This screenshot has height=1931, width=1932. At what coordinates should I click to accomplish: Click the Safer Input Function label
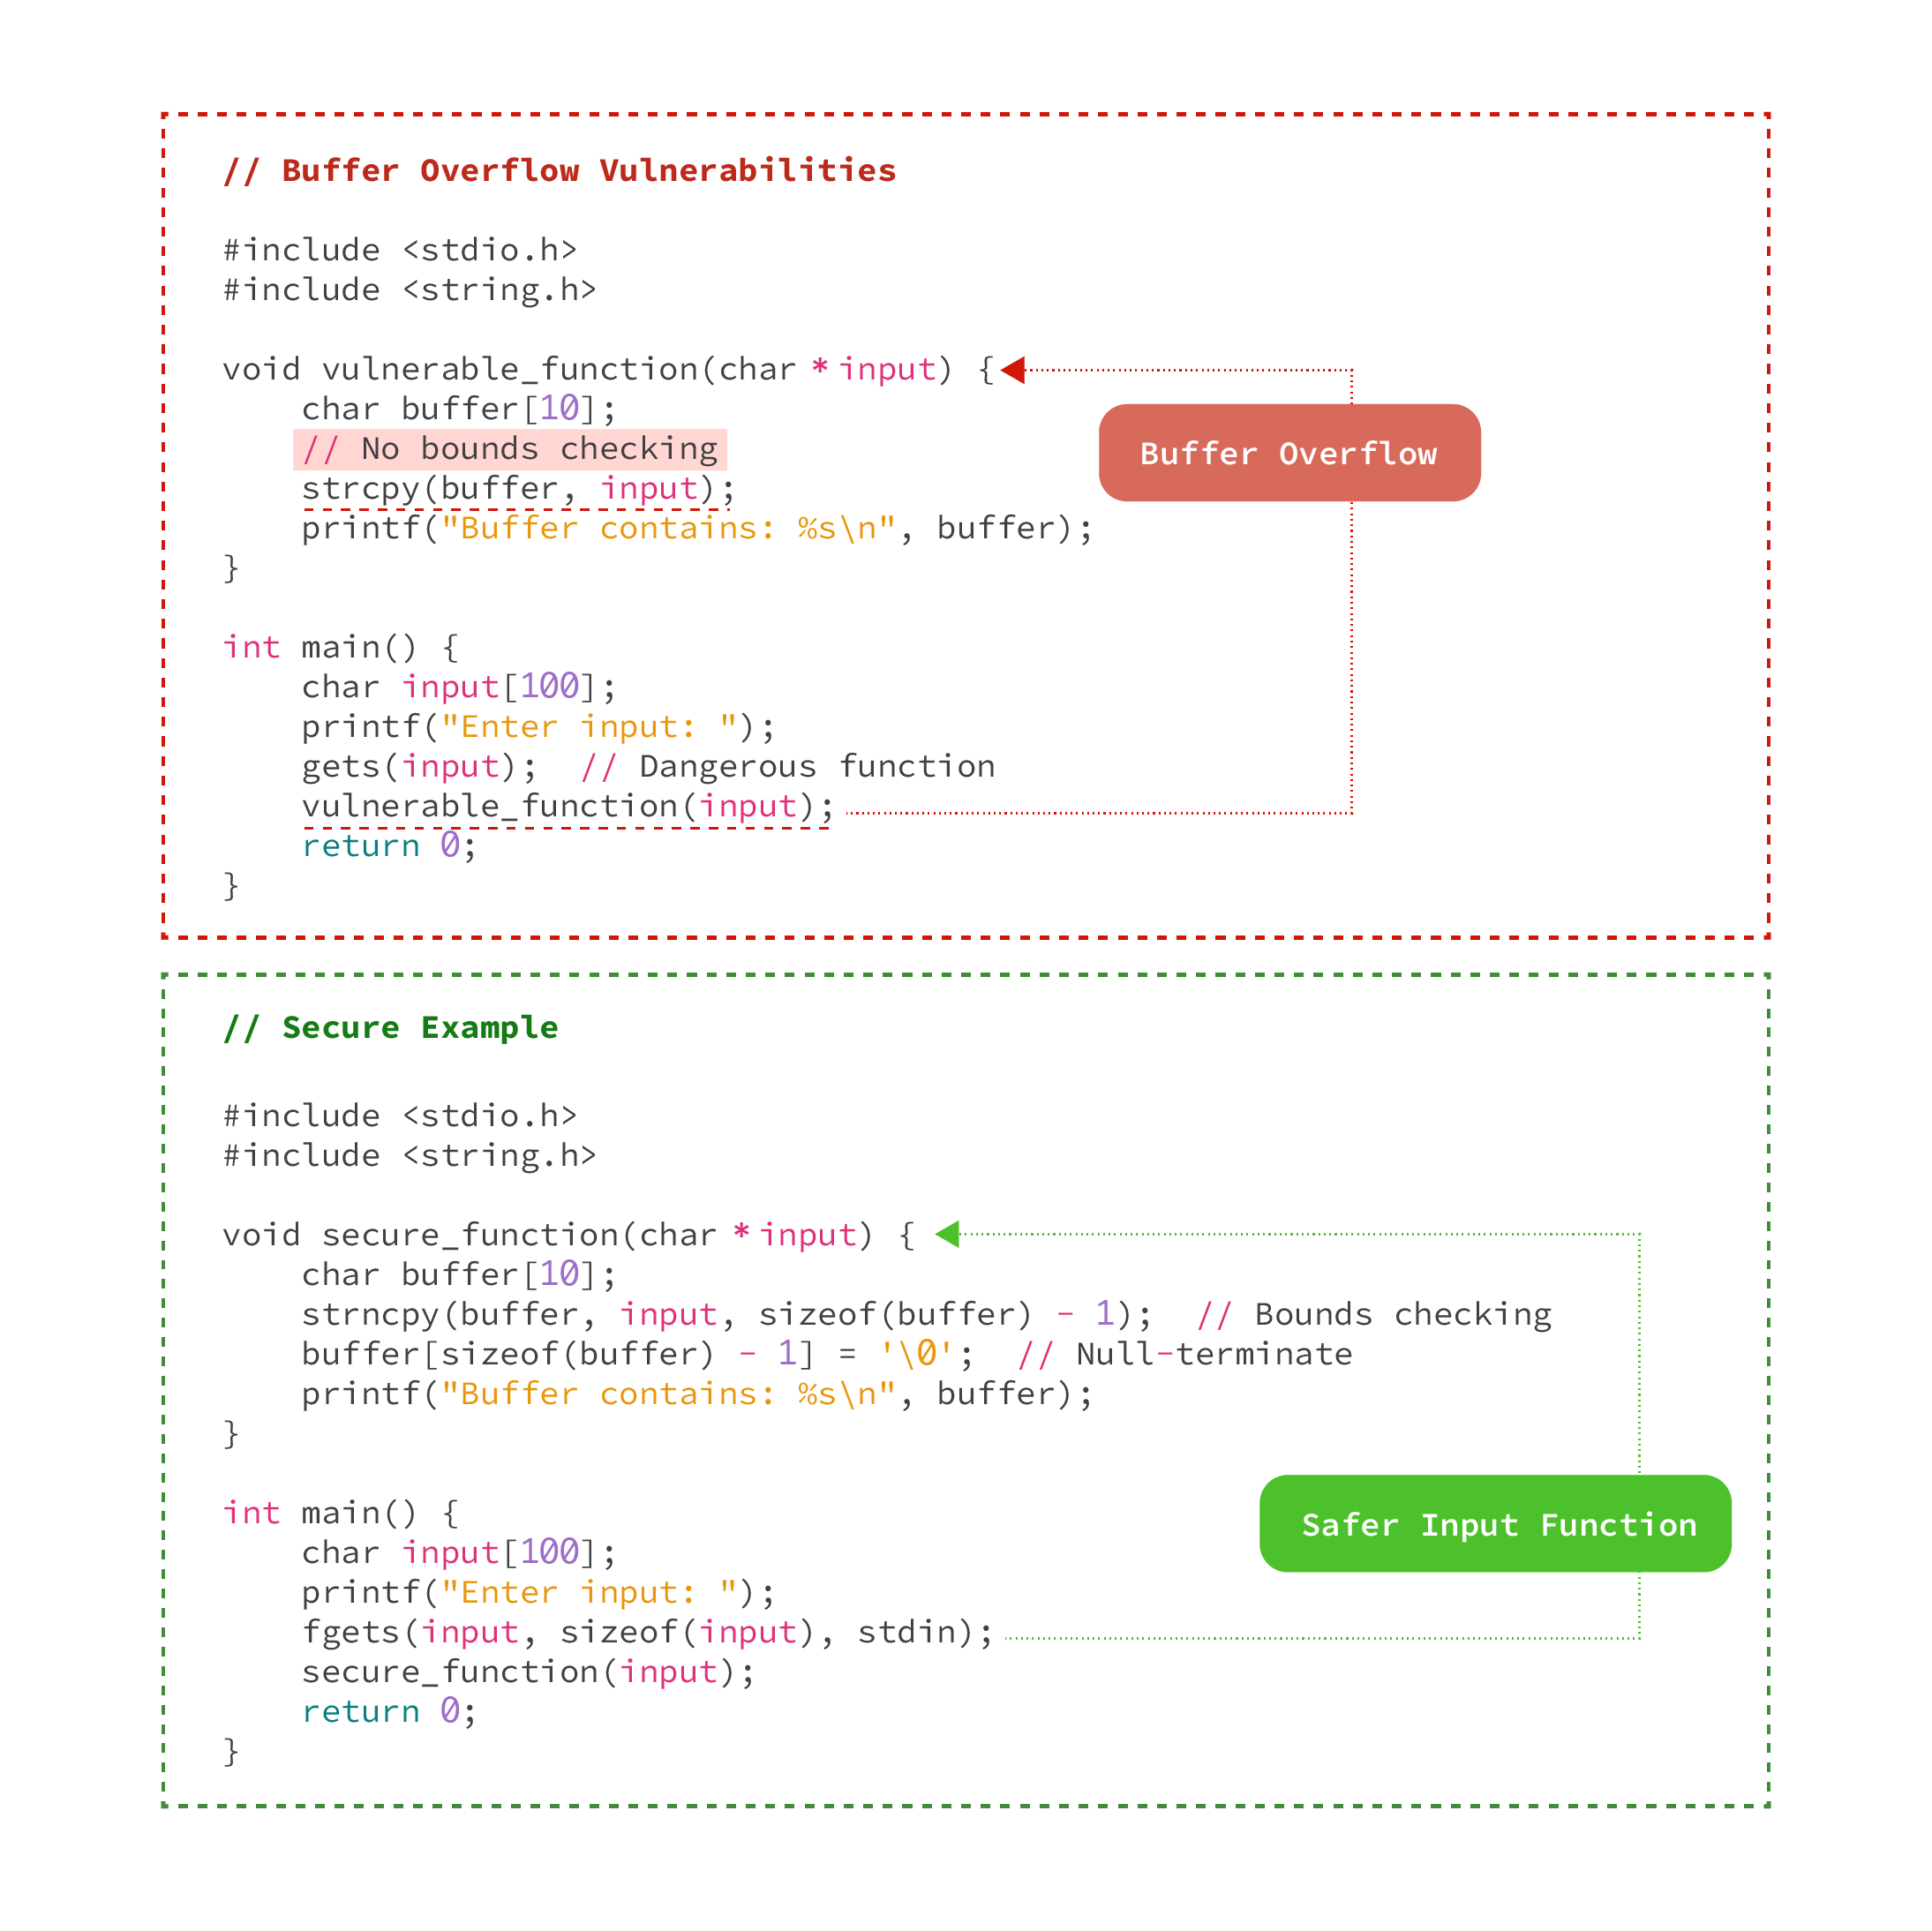point(1494,1524)
